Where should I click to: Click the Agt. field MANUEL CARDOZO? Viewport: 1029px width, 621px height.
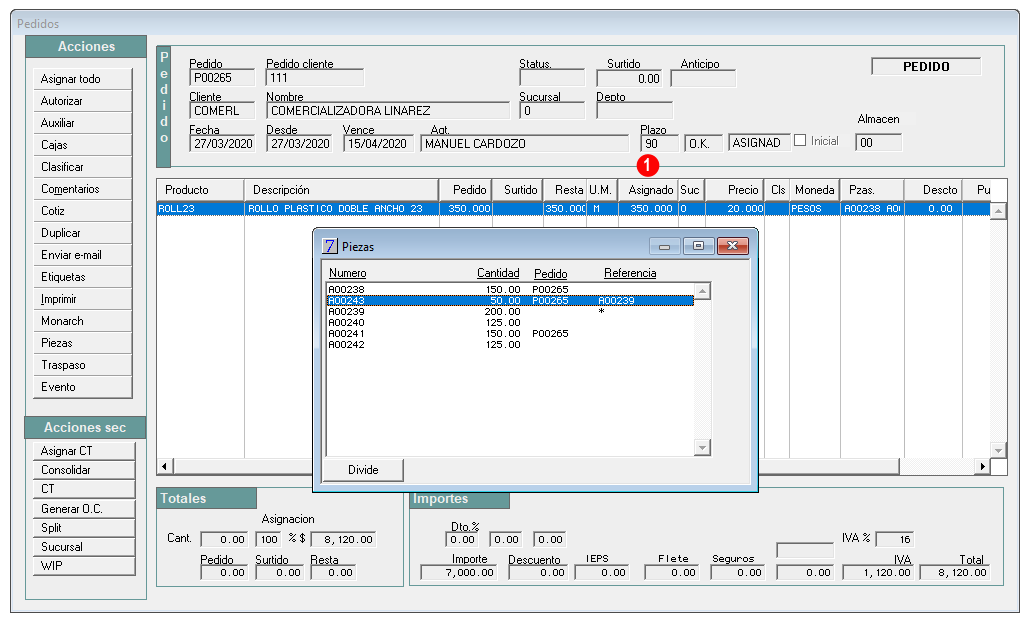(524, 144)
